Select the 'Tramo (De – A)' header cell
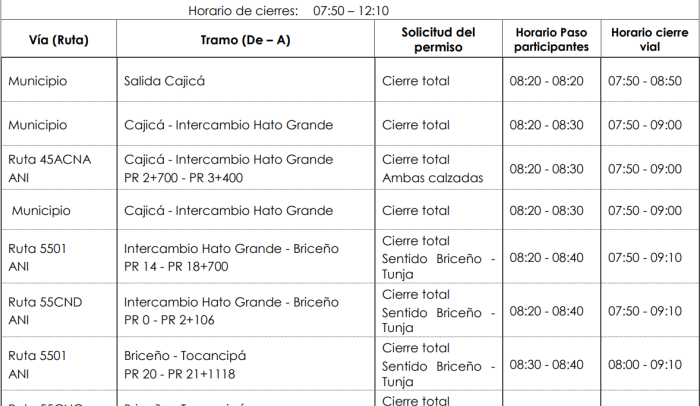Viewport: 700px width, 406px height. pos(246,40)
